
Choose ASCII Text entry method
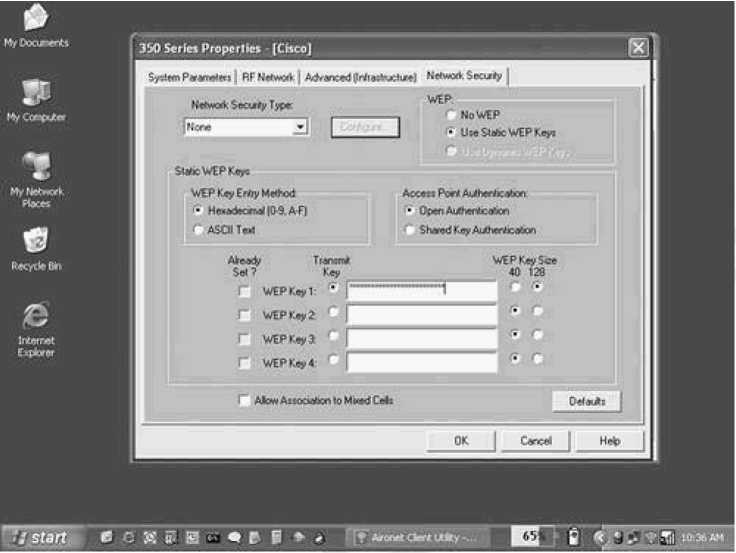click(x=198, y=230)
